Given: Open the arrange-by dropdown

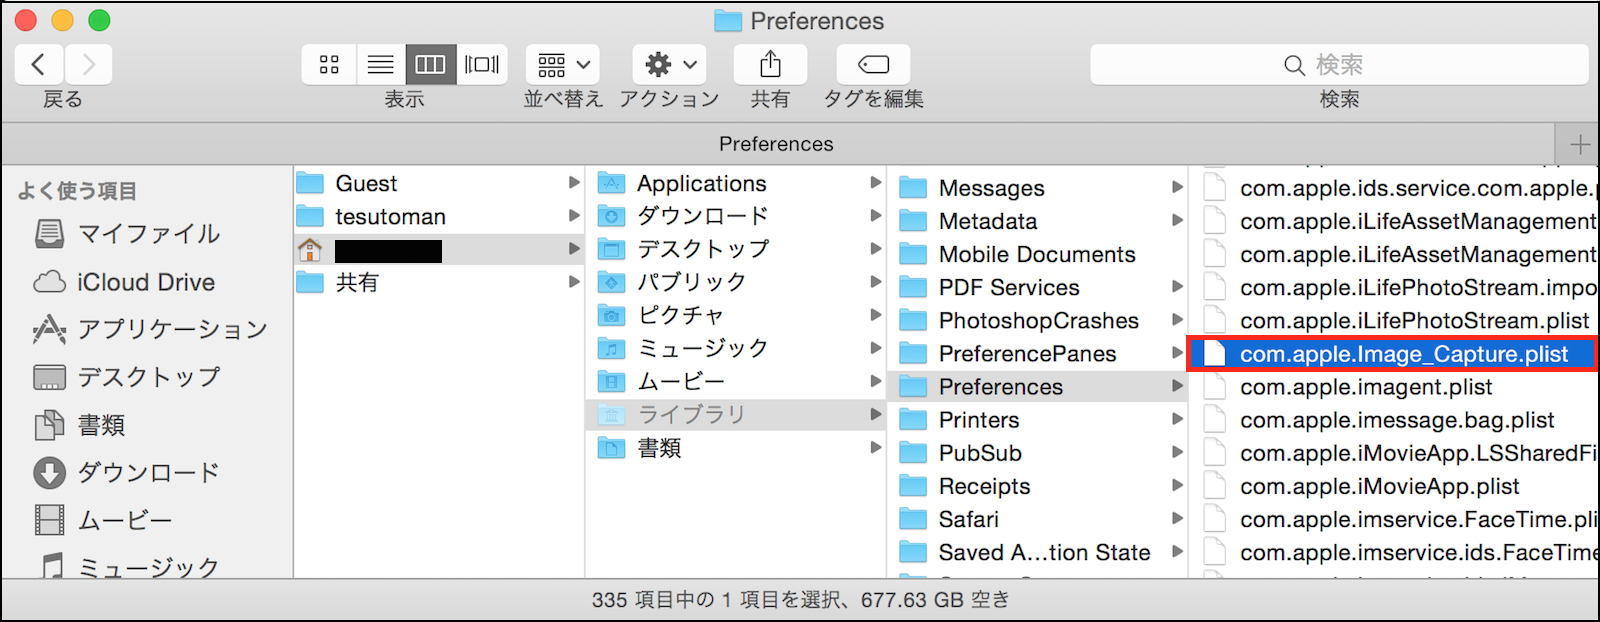Looking at the screenshot, I should (x=563, y=65).
